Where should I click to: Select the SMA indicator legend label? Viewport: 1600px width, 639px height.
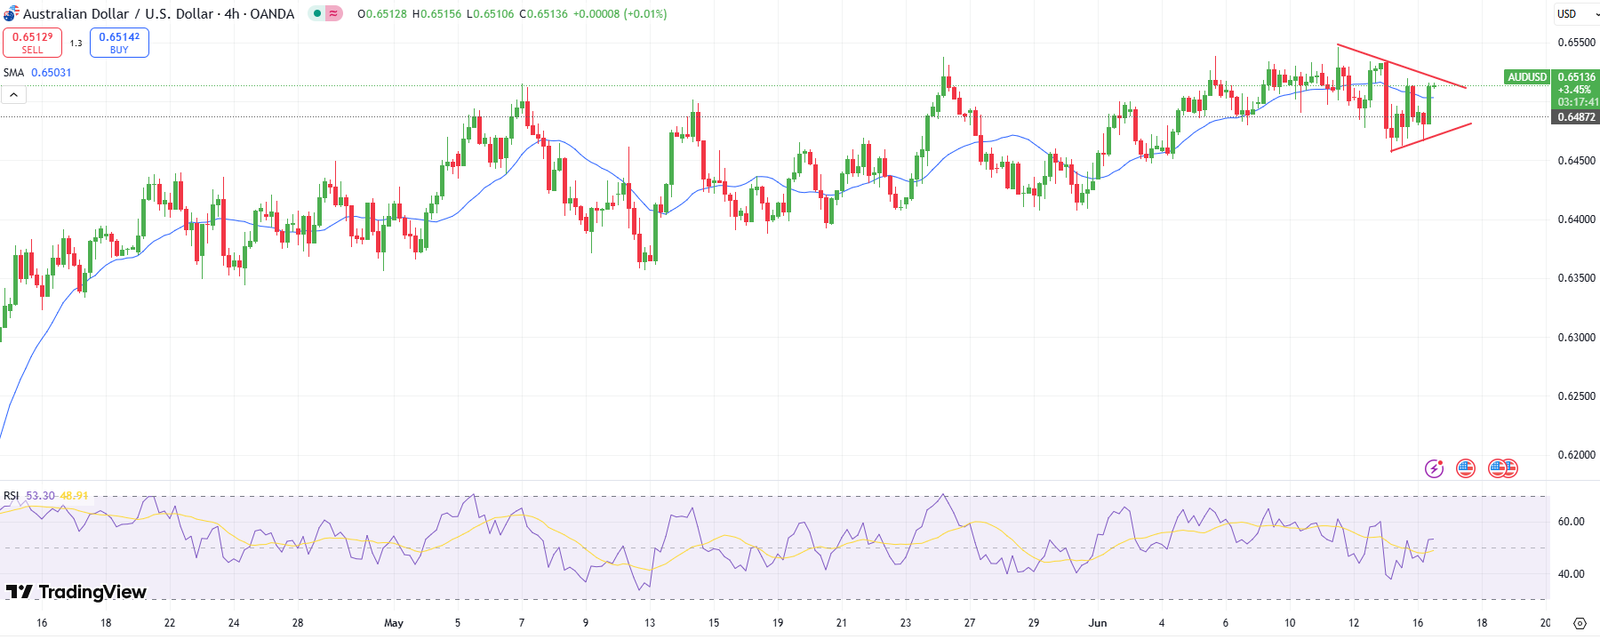point(13,73)
